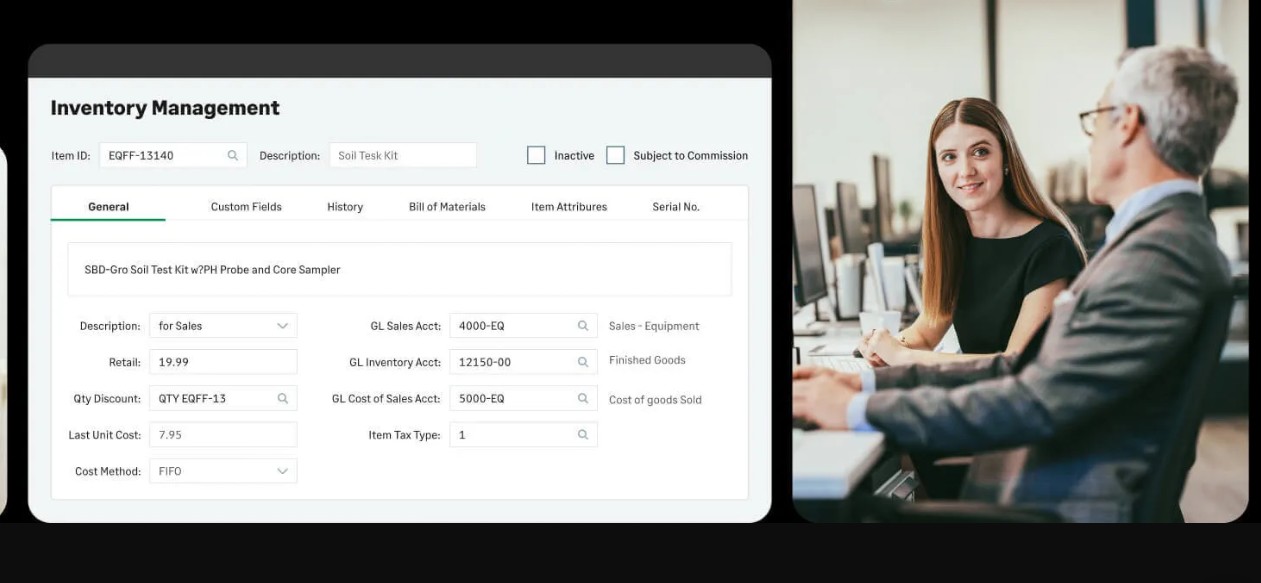Switch to the Custom Fields tab
Viewport: 1261px width, 583px height.
pyautogui.click(x=246, y=207)
